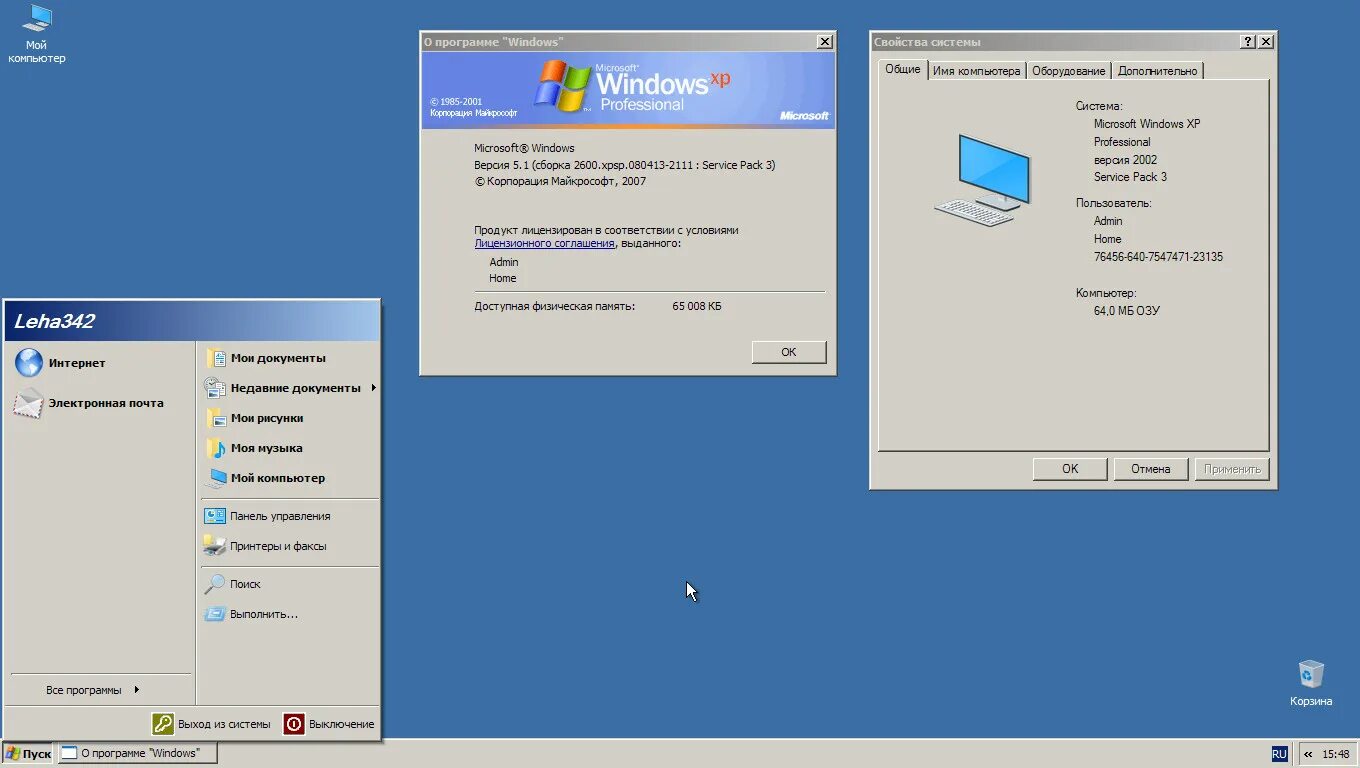This screenshot has height=768, width=1360.
Task: Open the My Computer desktop icon
Action: point(37,33)
